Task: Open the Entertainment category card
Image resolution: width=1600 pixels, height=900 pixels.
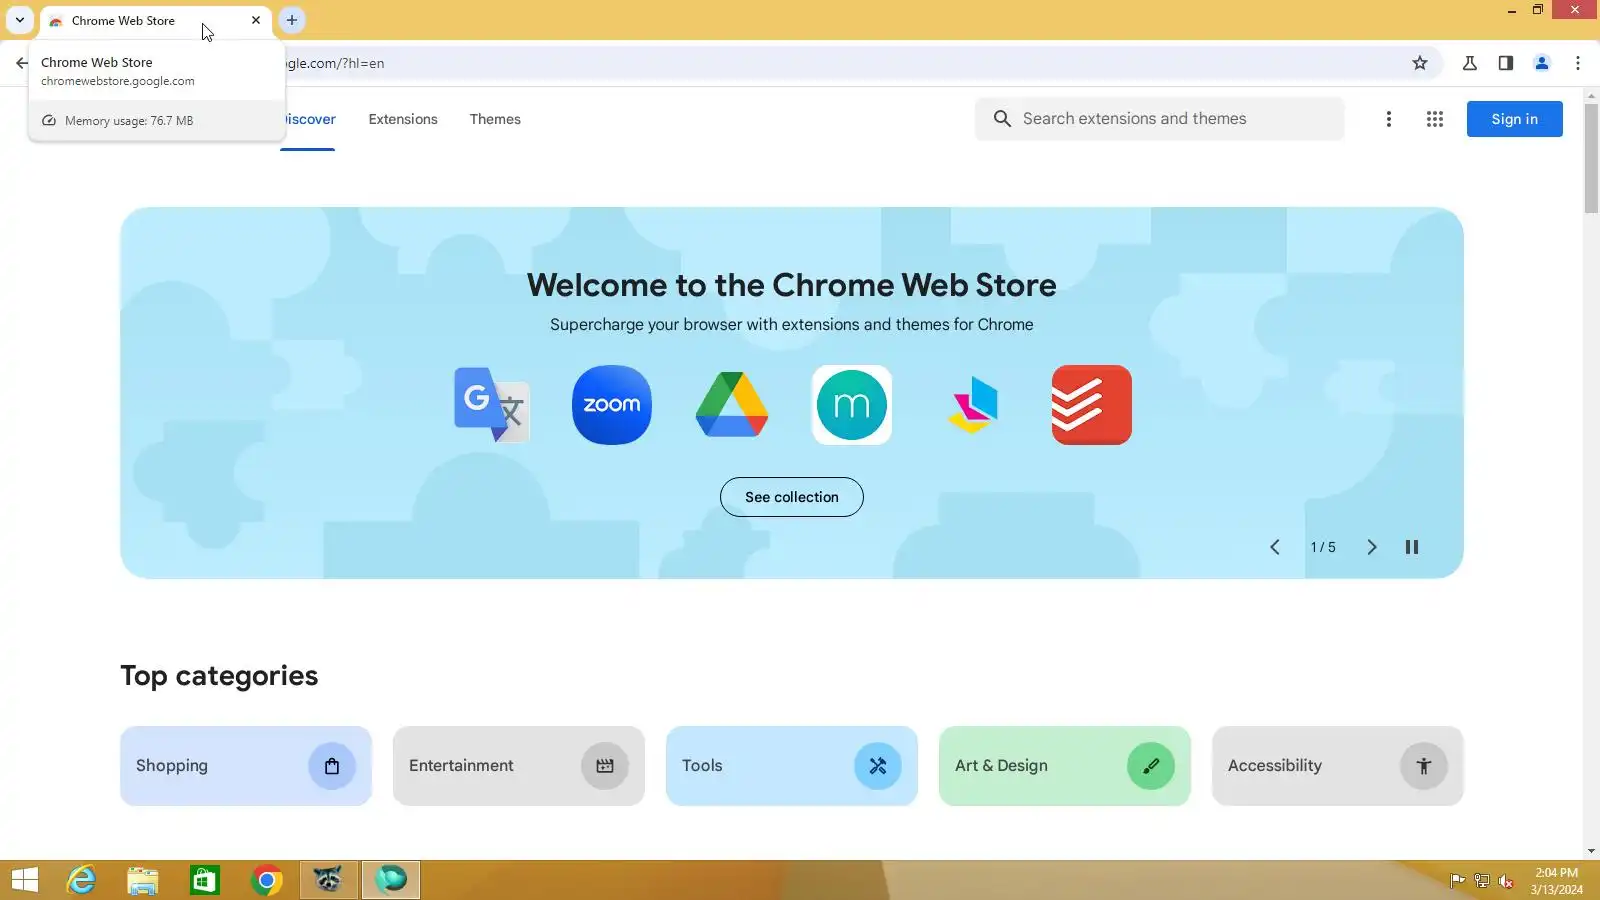Action: click(519, 766)
